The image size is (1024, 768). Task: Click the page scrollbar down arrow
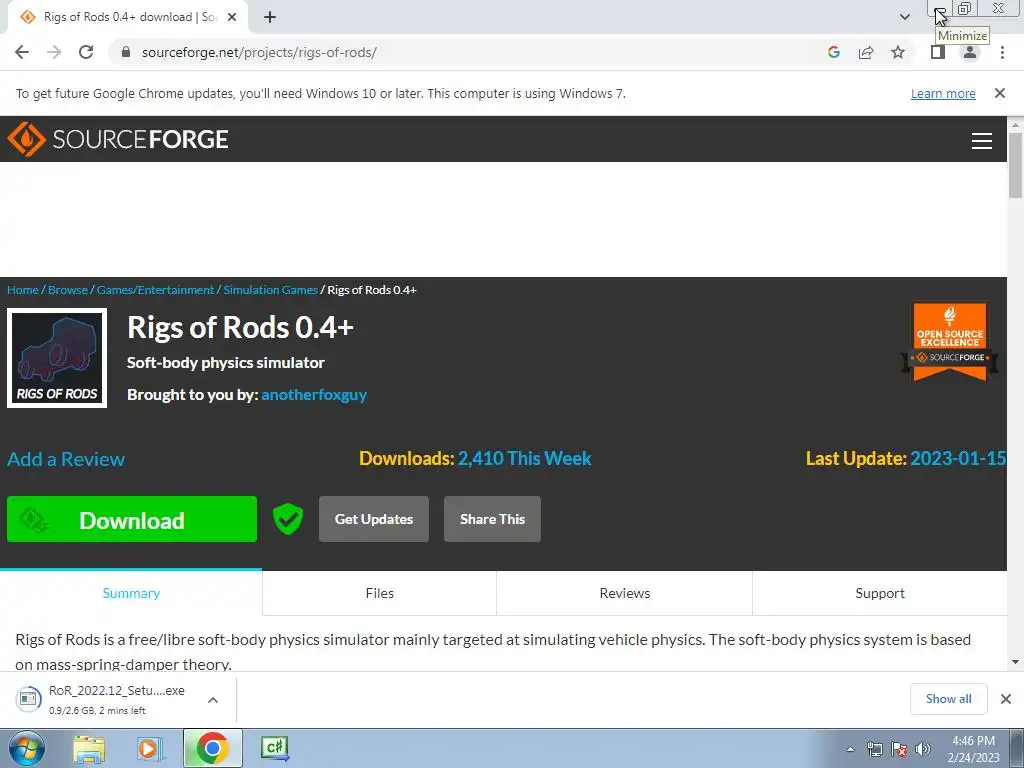(1015, 662)
